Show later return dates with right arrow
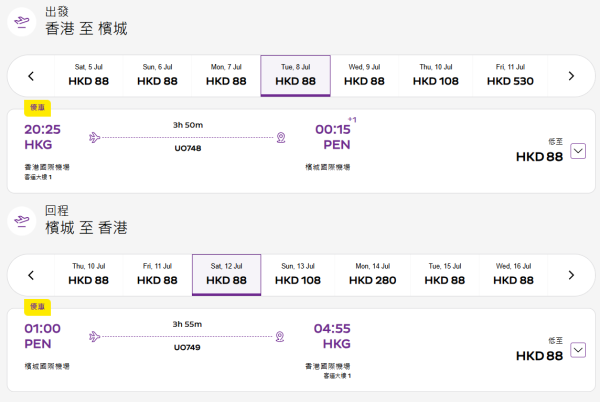The image size is (600, 402). 571,275
